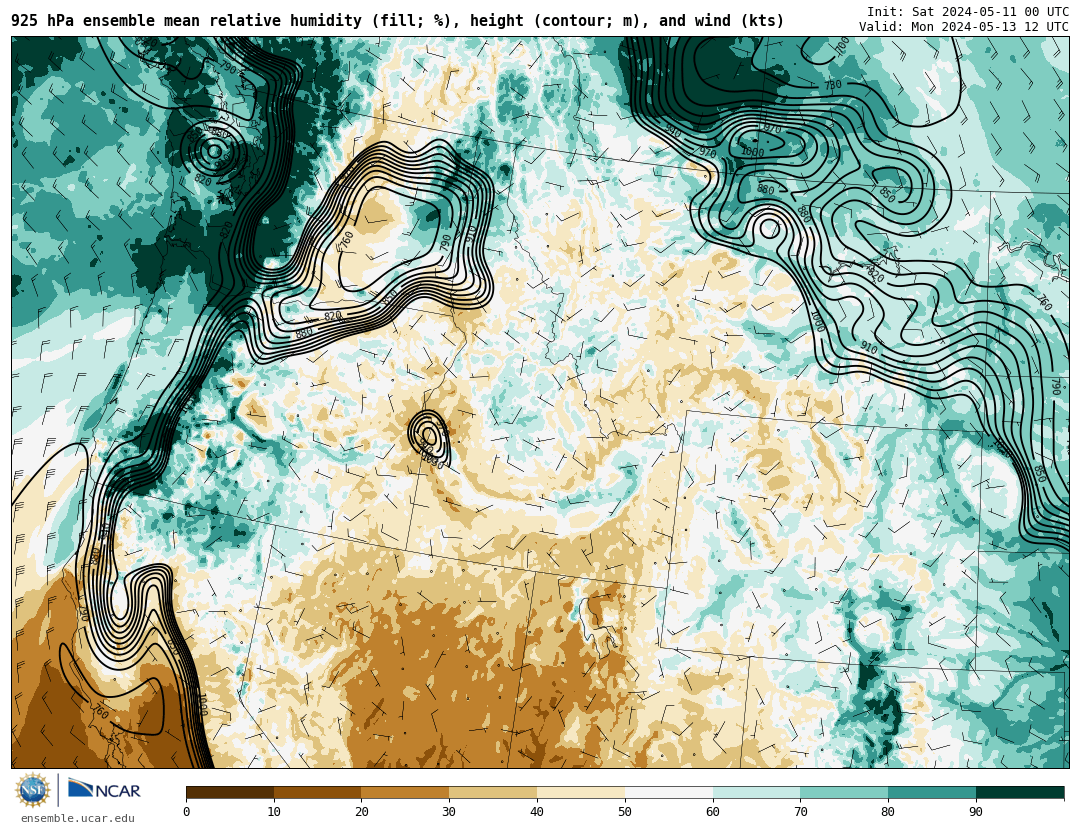Click the colorbar tick label 0

click(187, 812)
